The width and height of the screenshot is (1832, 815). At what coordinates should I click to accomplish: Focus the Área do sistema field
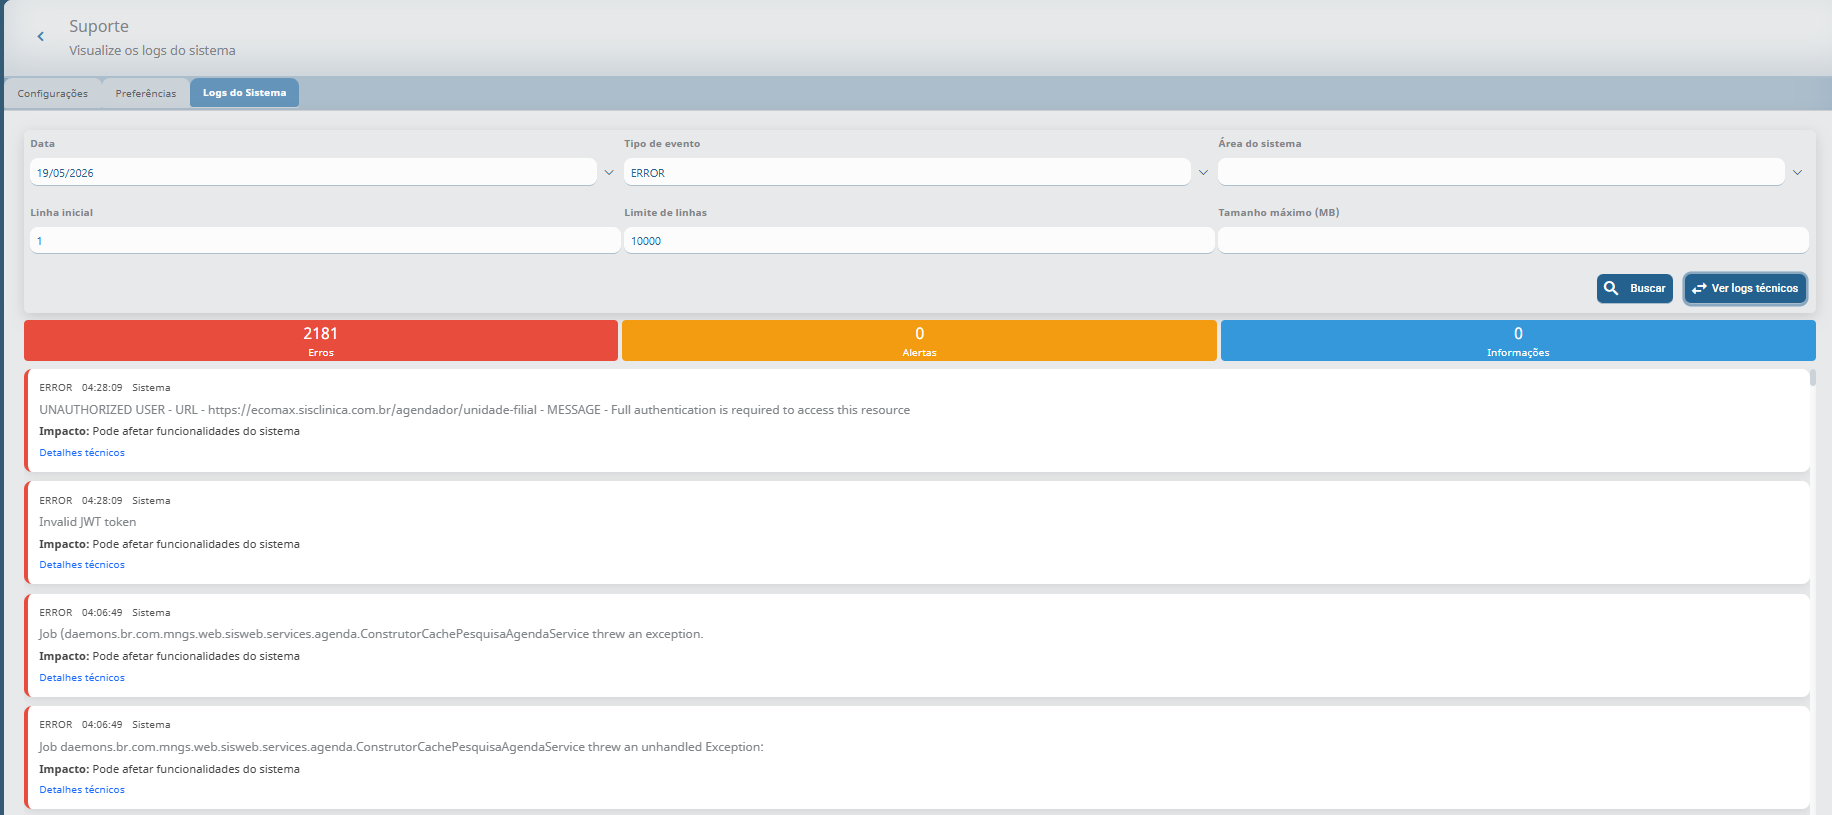click(x=1501, y=172)
